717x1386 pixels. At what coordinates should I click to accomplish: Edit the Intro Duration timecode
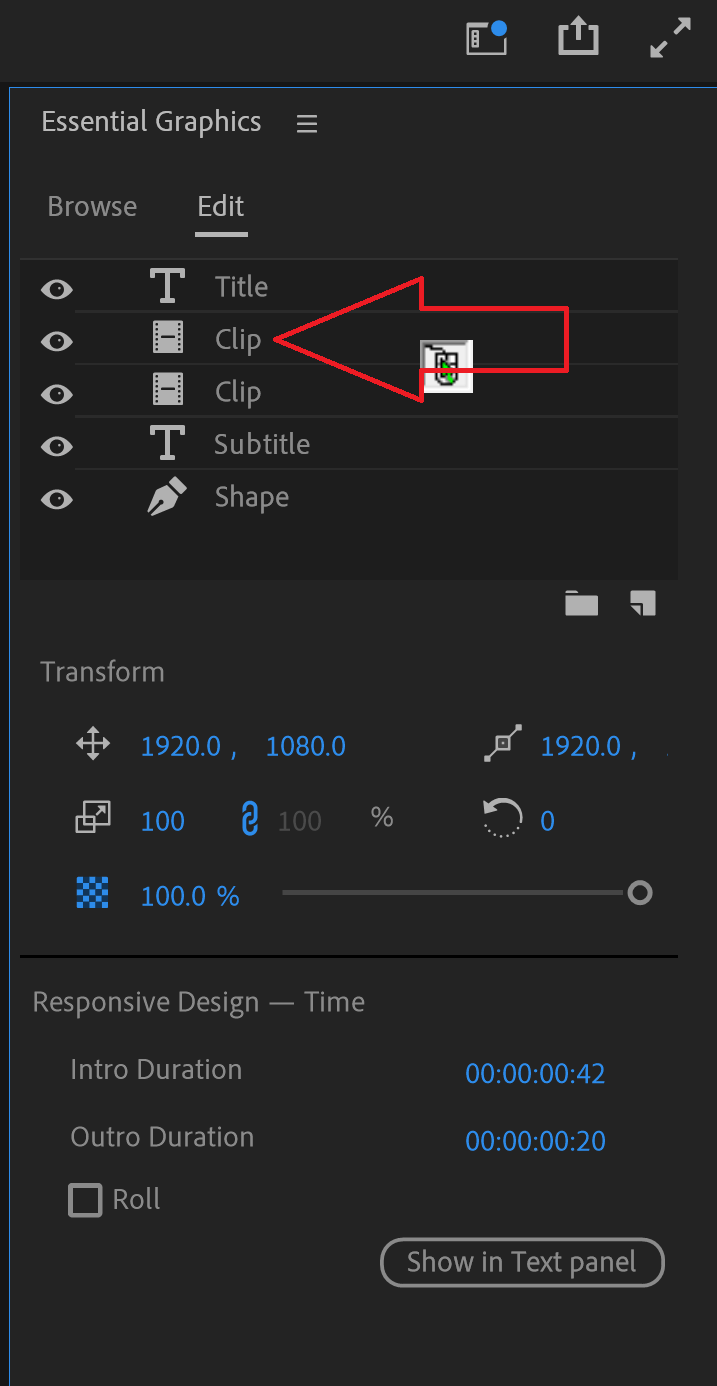point(535,1073)
